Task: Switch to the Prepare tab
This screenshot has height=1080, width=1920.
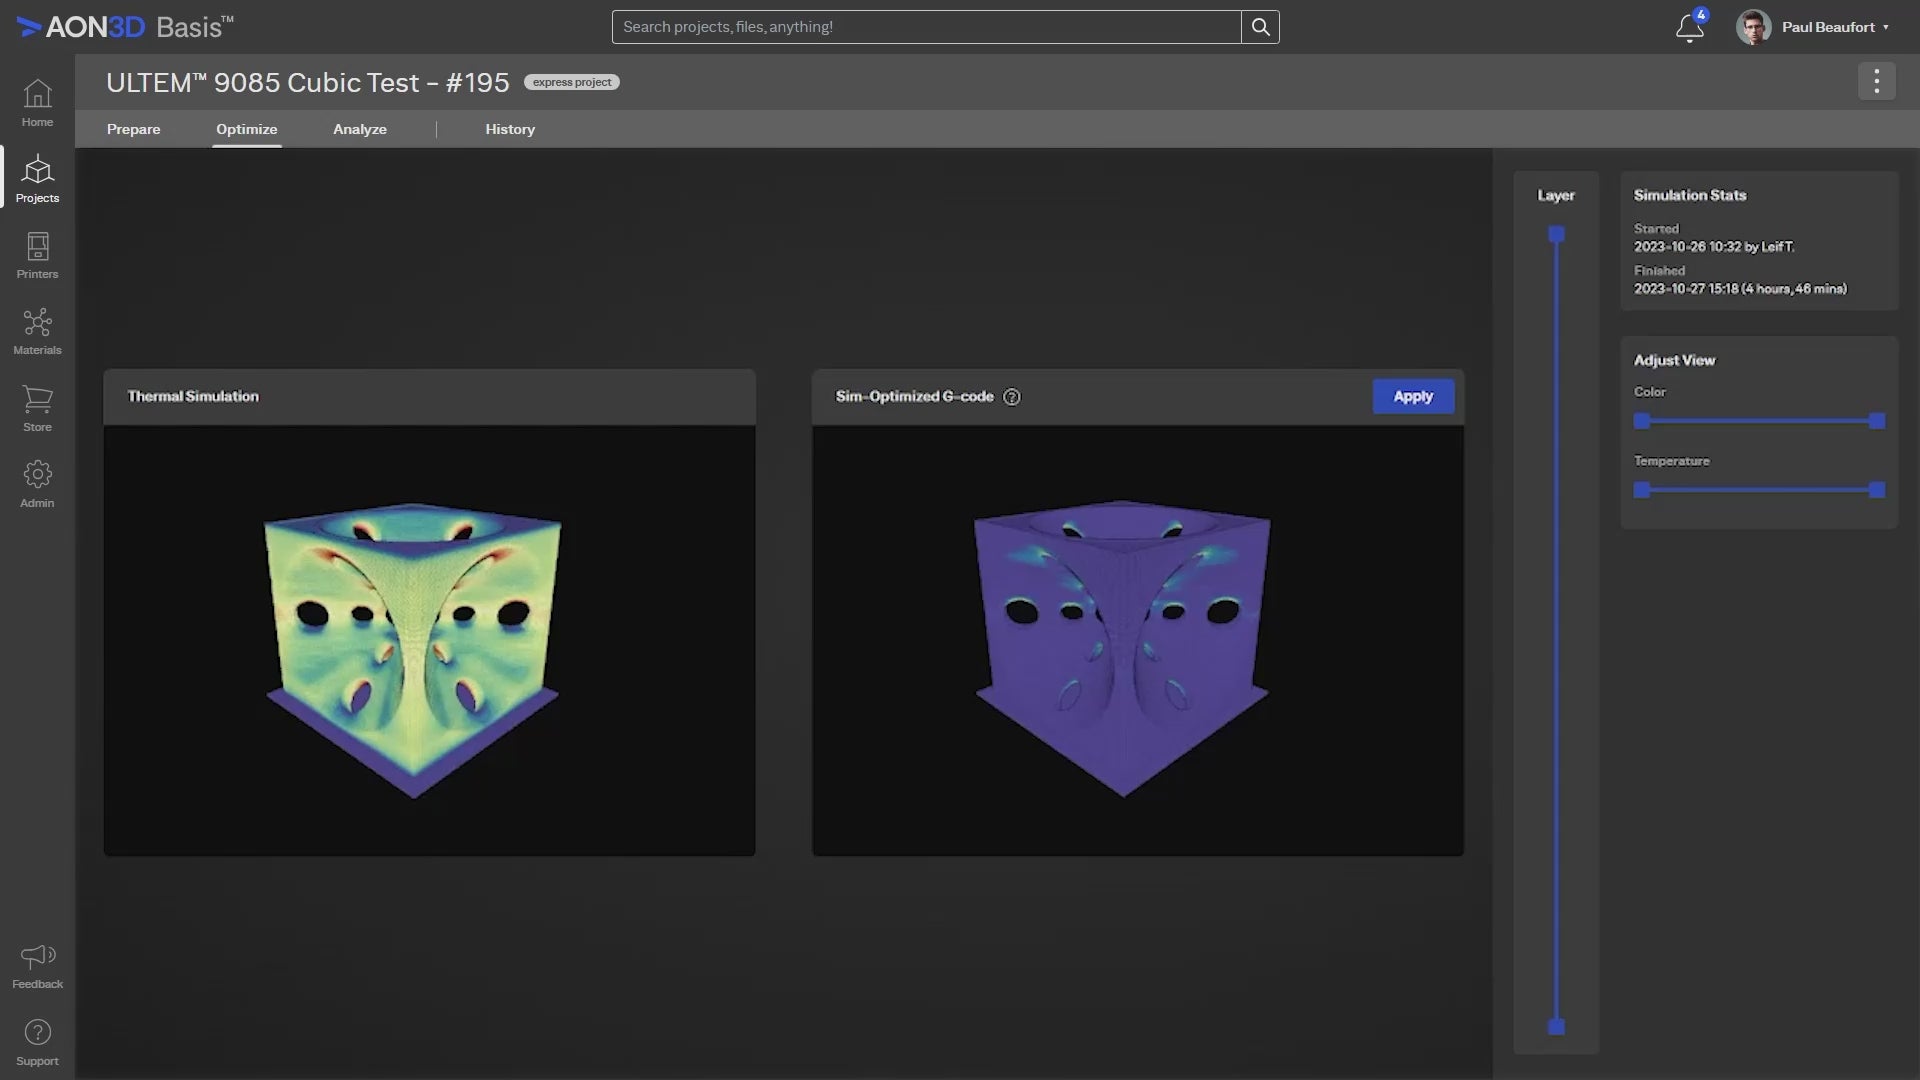Action: pyautogui.click(x=133, y=129)
